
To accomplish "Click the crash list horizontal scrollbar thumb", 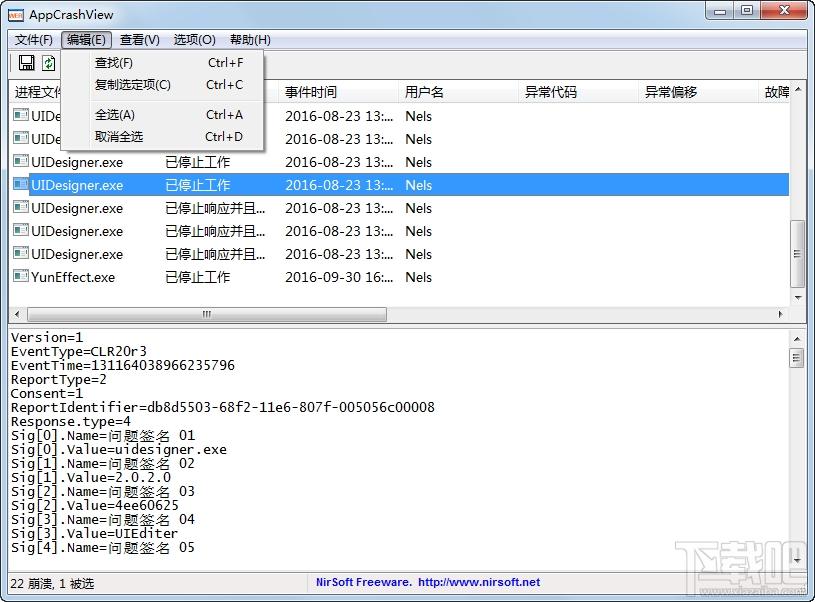I will [x=207, y=314].
